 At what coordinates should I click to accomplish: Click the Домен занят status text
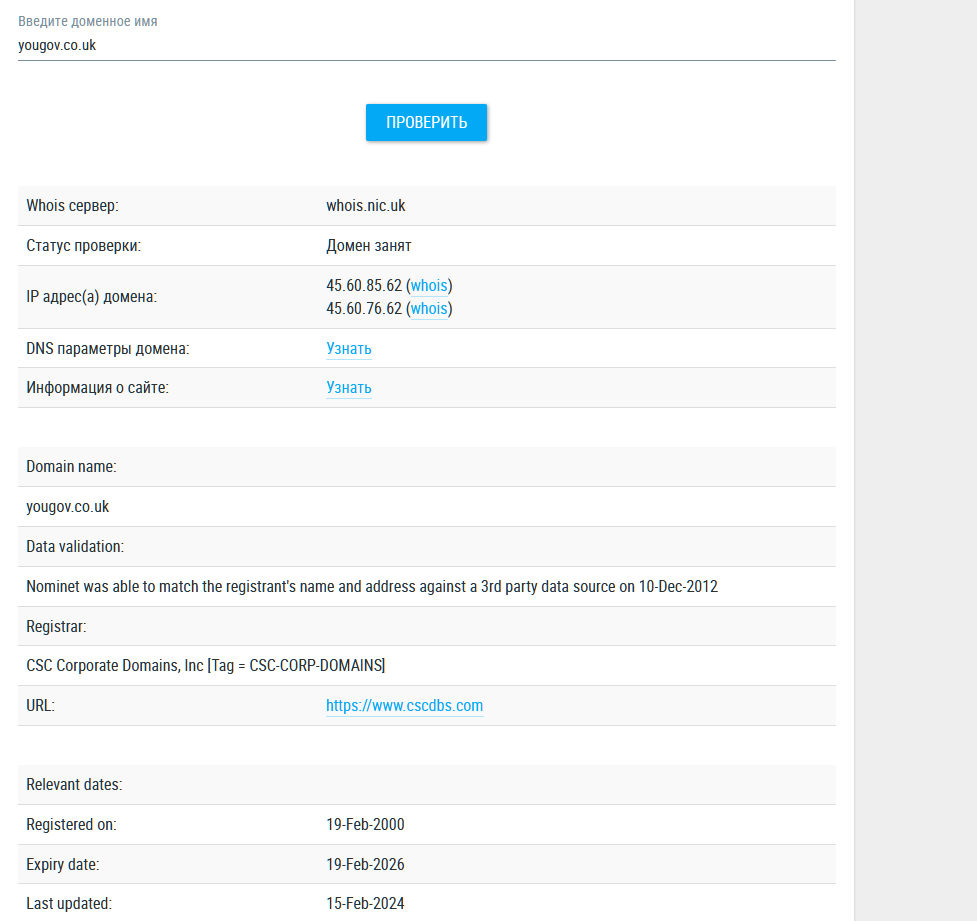pyautogui.click(x=368, y=246)
